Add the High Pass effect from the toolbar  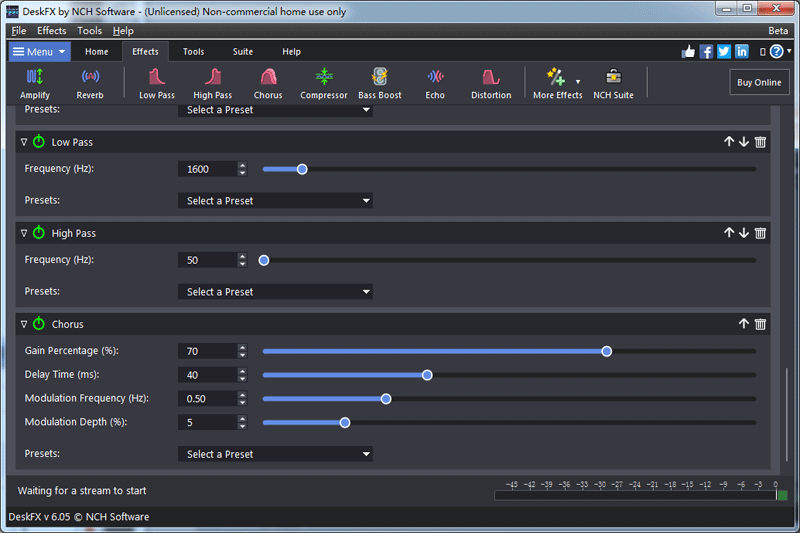[x=212, y=84]
